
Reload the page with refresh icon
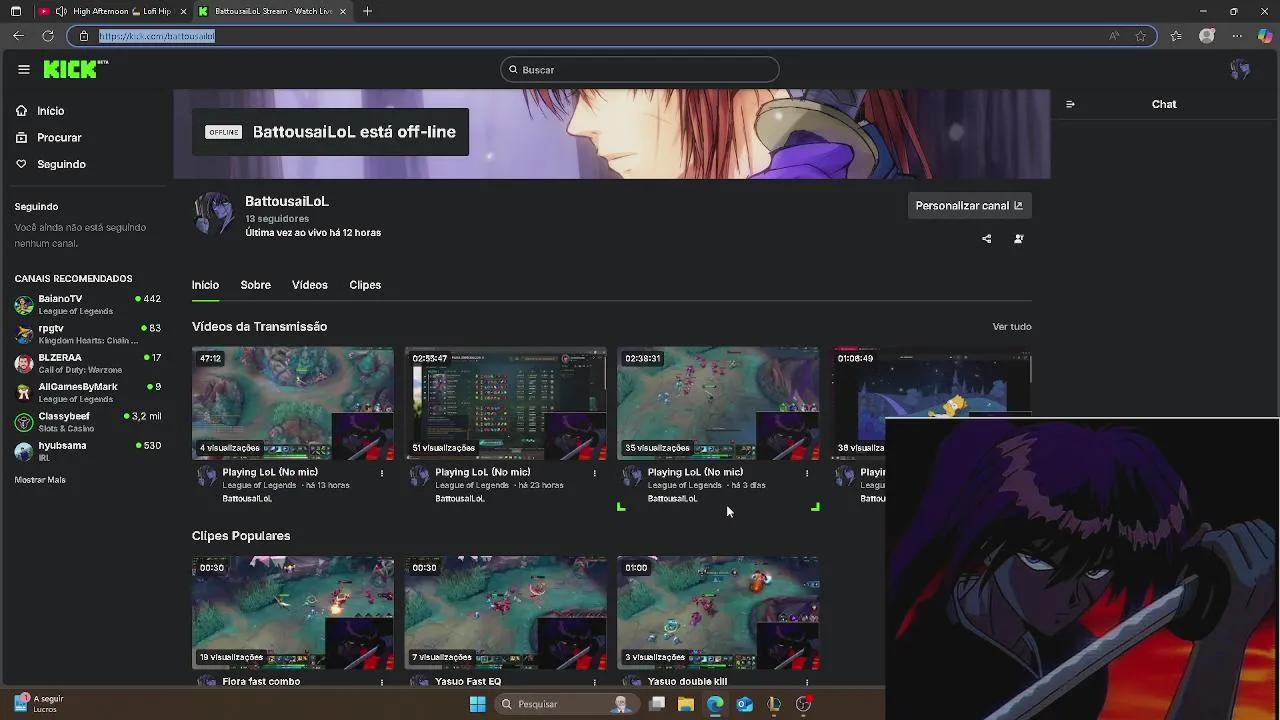47,35
